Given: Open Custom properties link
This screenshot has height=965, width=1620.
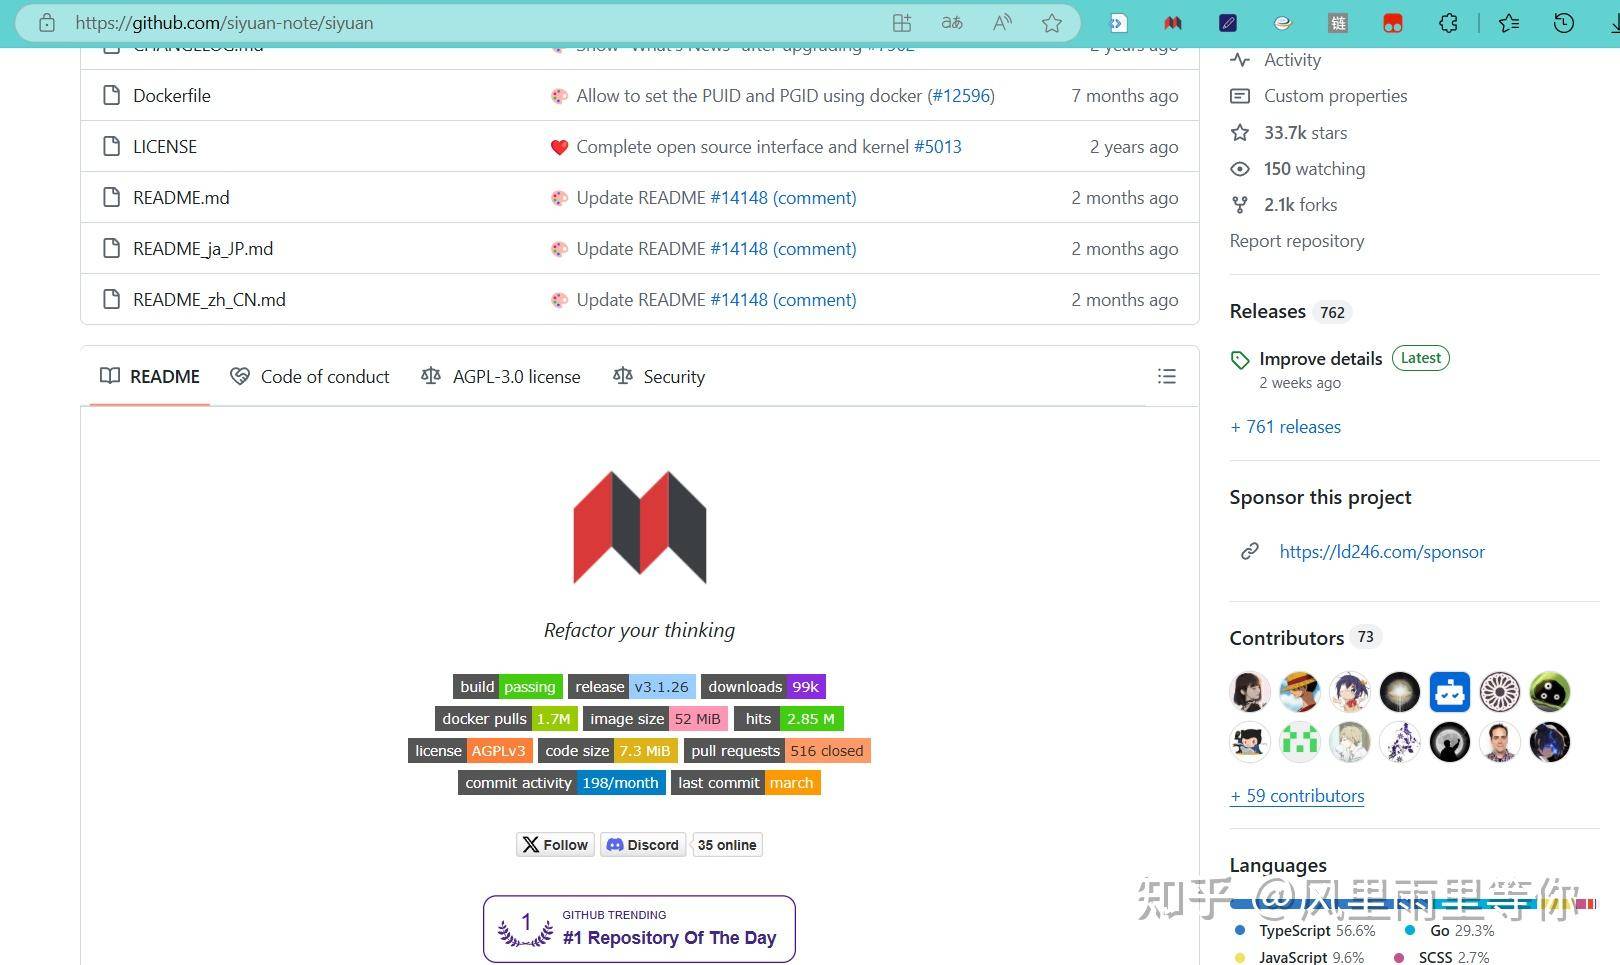Looking at the screenshot, I should coord(1319,96).
